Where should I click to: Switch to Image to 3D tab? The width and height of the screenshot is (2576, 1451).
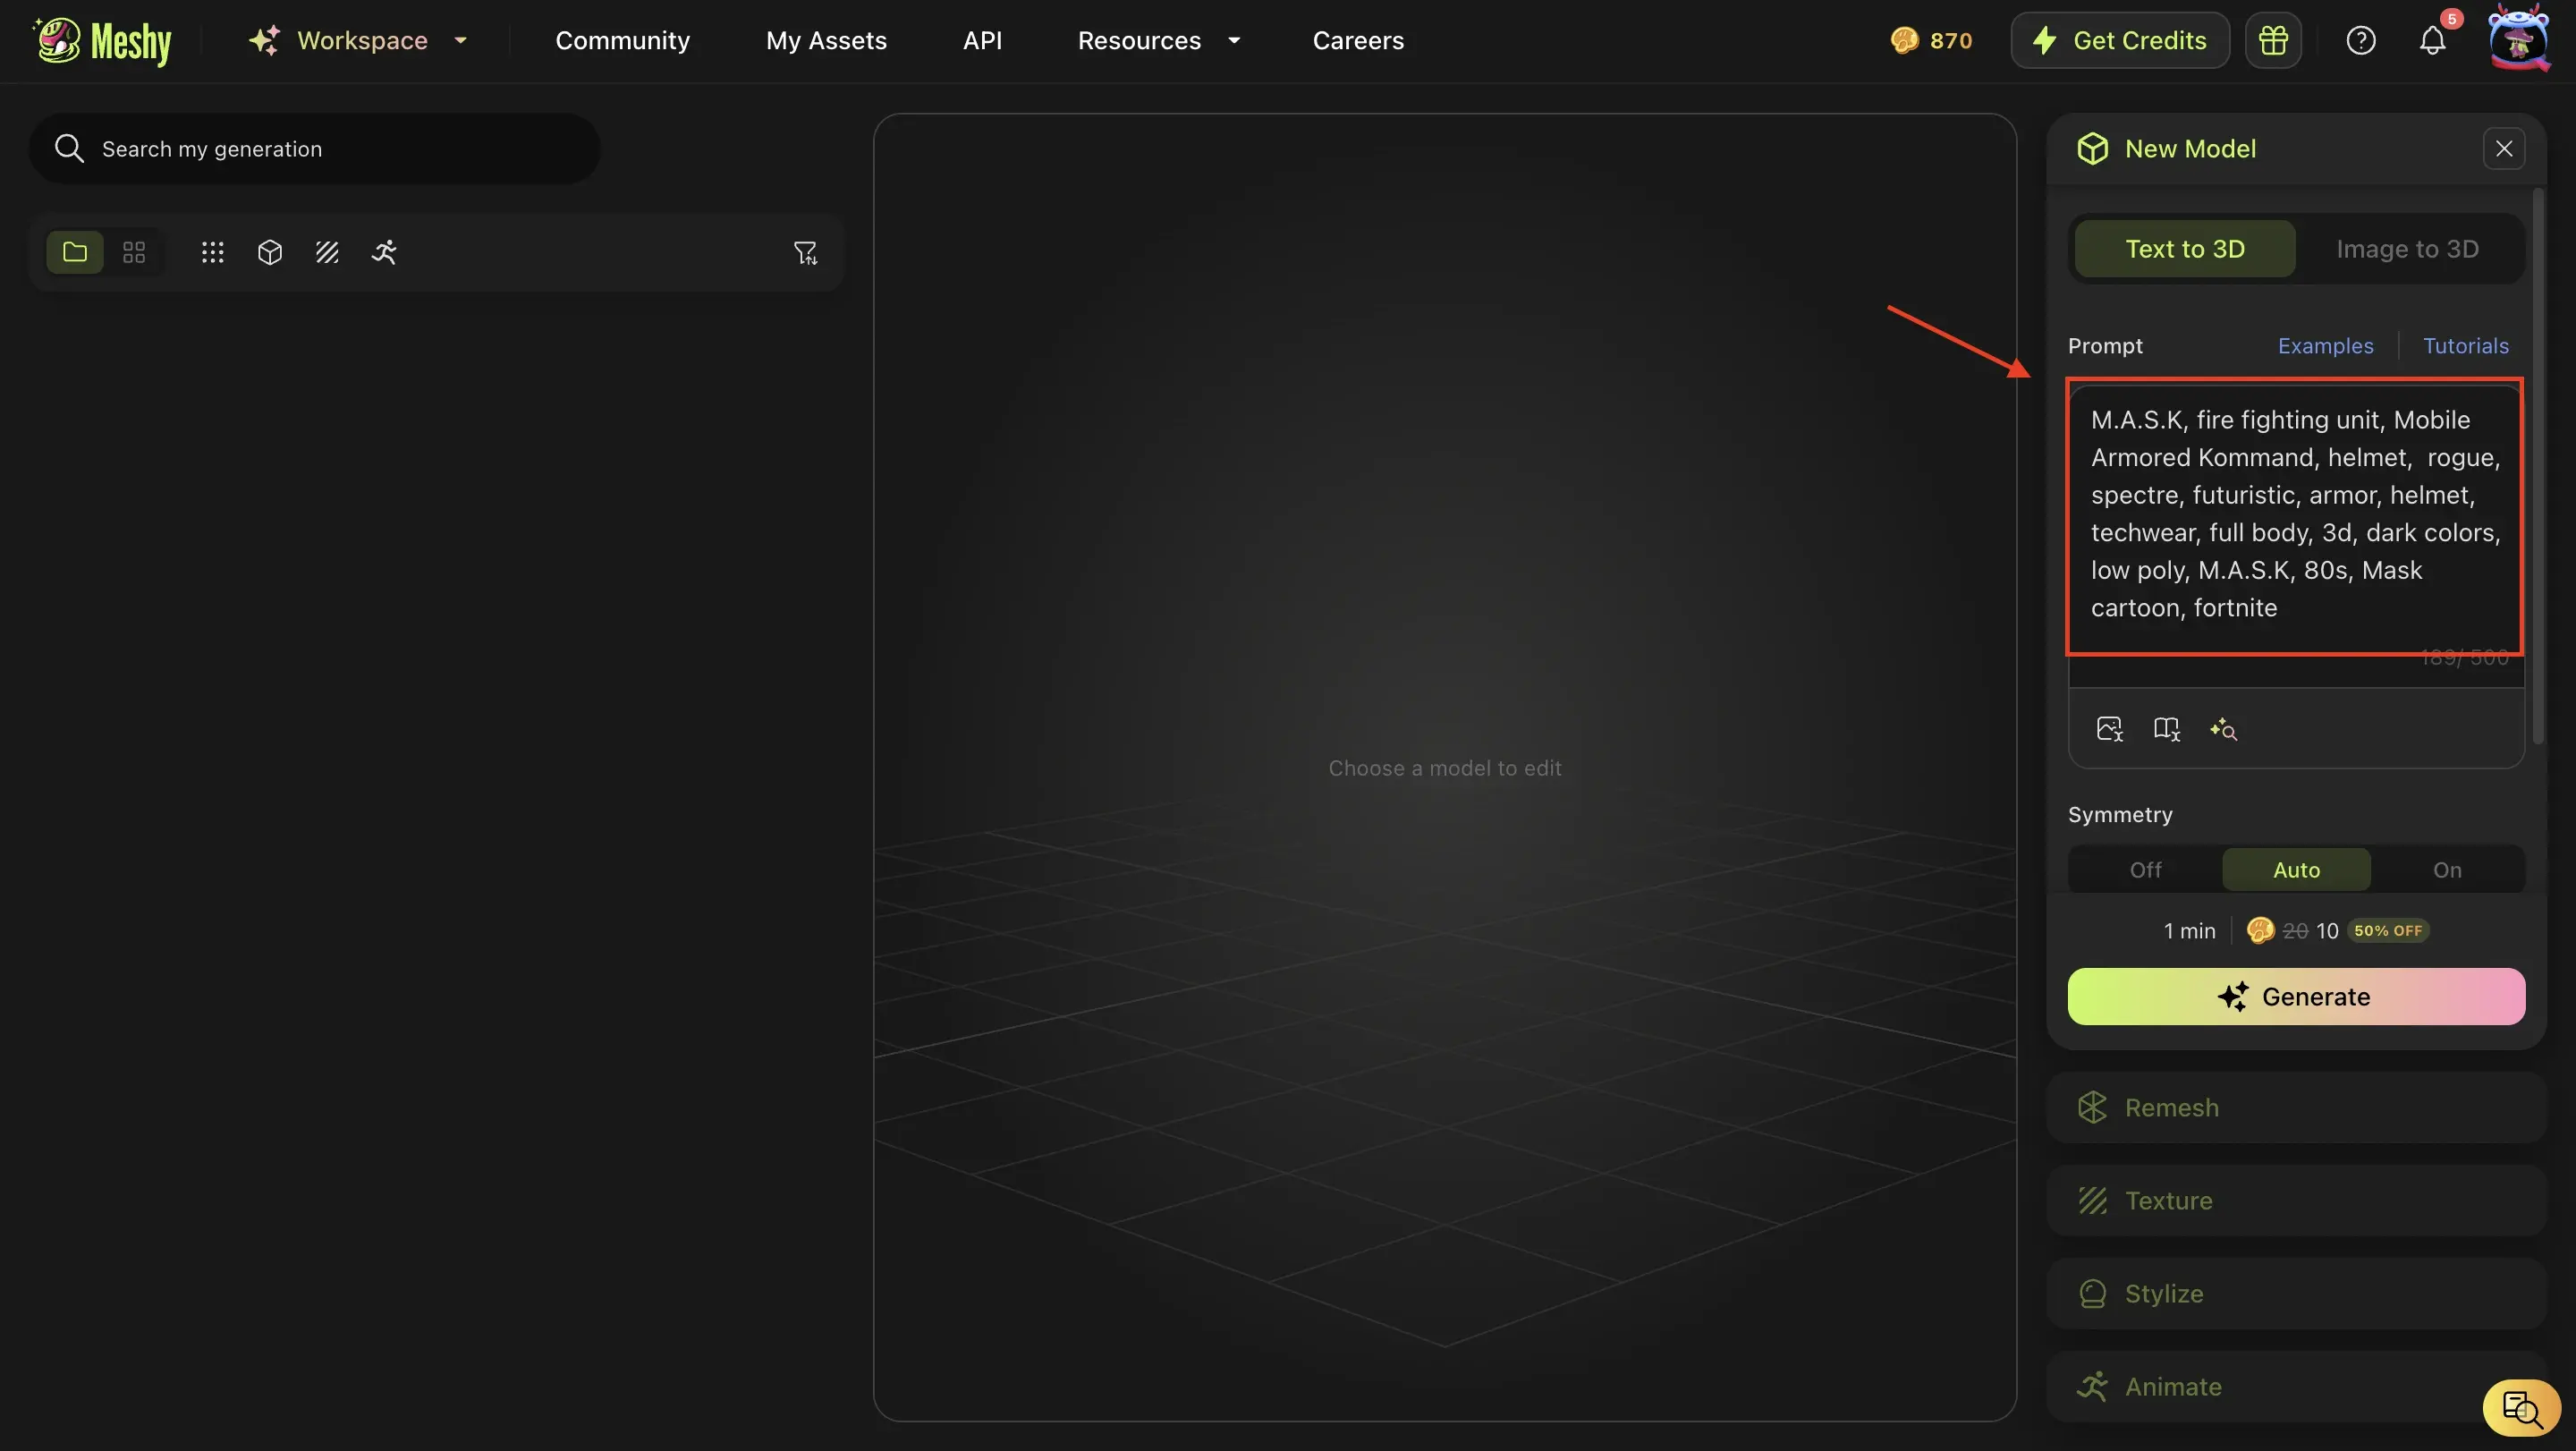pos(2407,249)
